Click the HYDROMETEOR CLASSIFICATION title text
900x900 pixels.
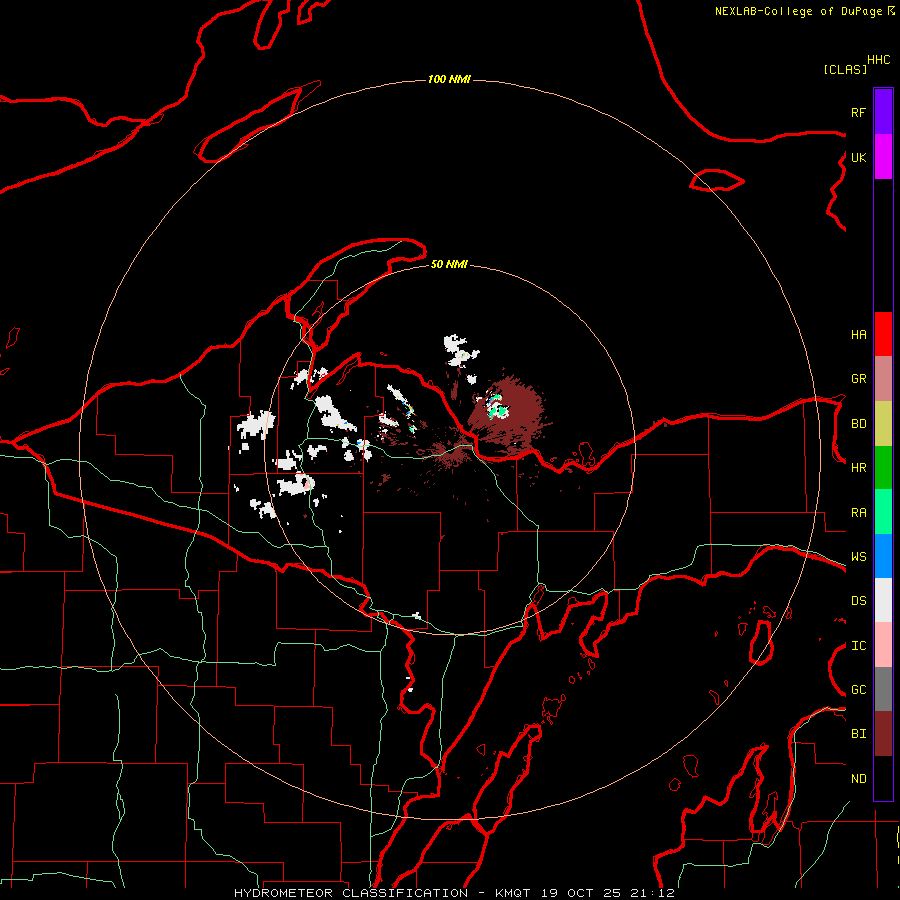pos(351,893)
